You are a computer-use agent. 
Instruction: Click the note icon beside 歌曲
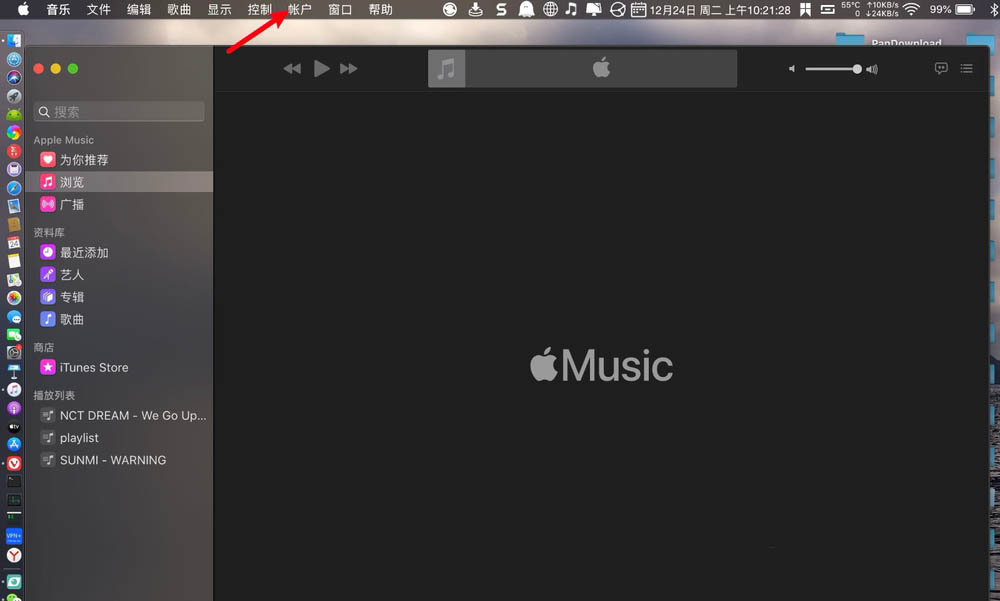(x=48, y=320)
